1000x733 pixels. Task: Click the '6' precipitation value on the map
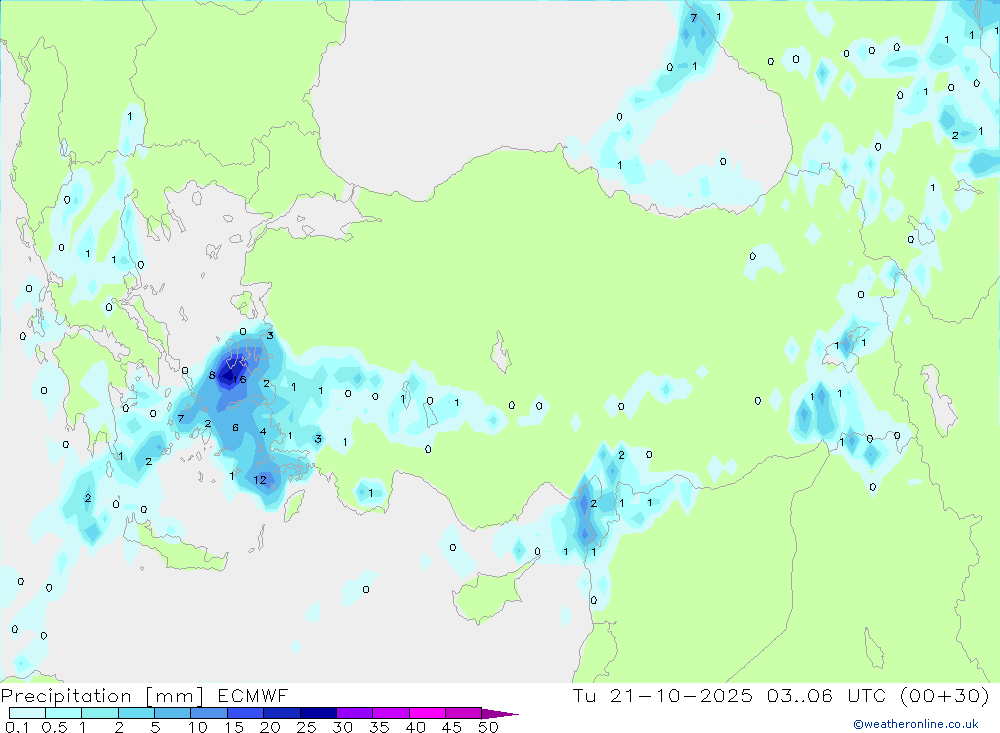coord(235,427)
